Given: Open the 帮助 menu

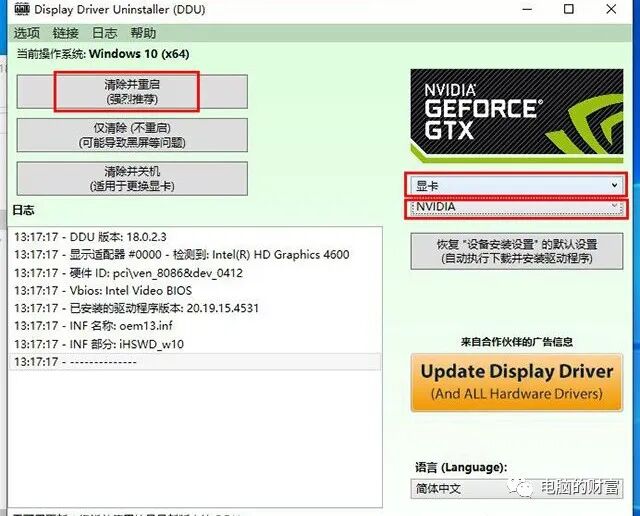Looking at the screenshot, I should tap(143, 33).
